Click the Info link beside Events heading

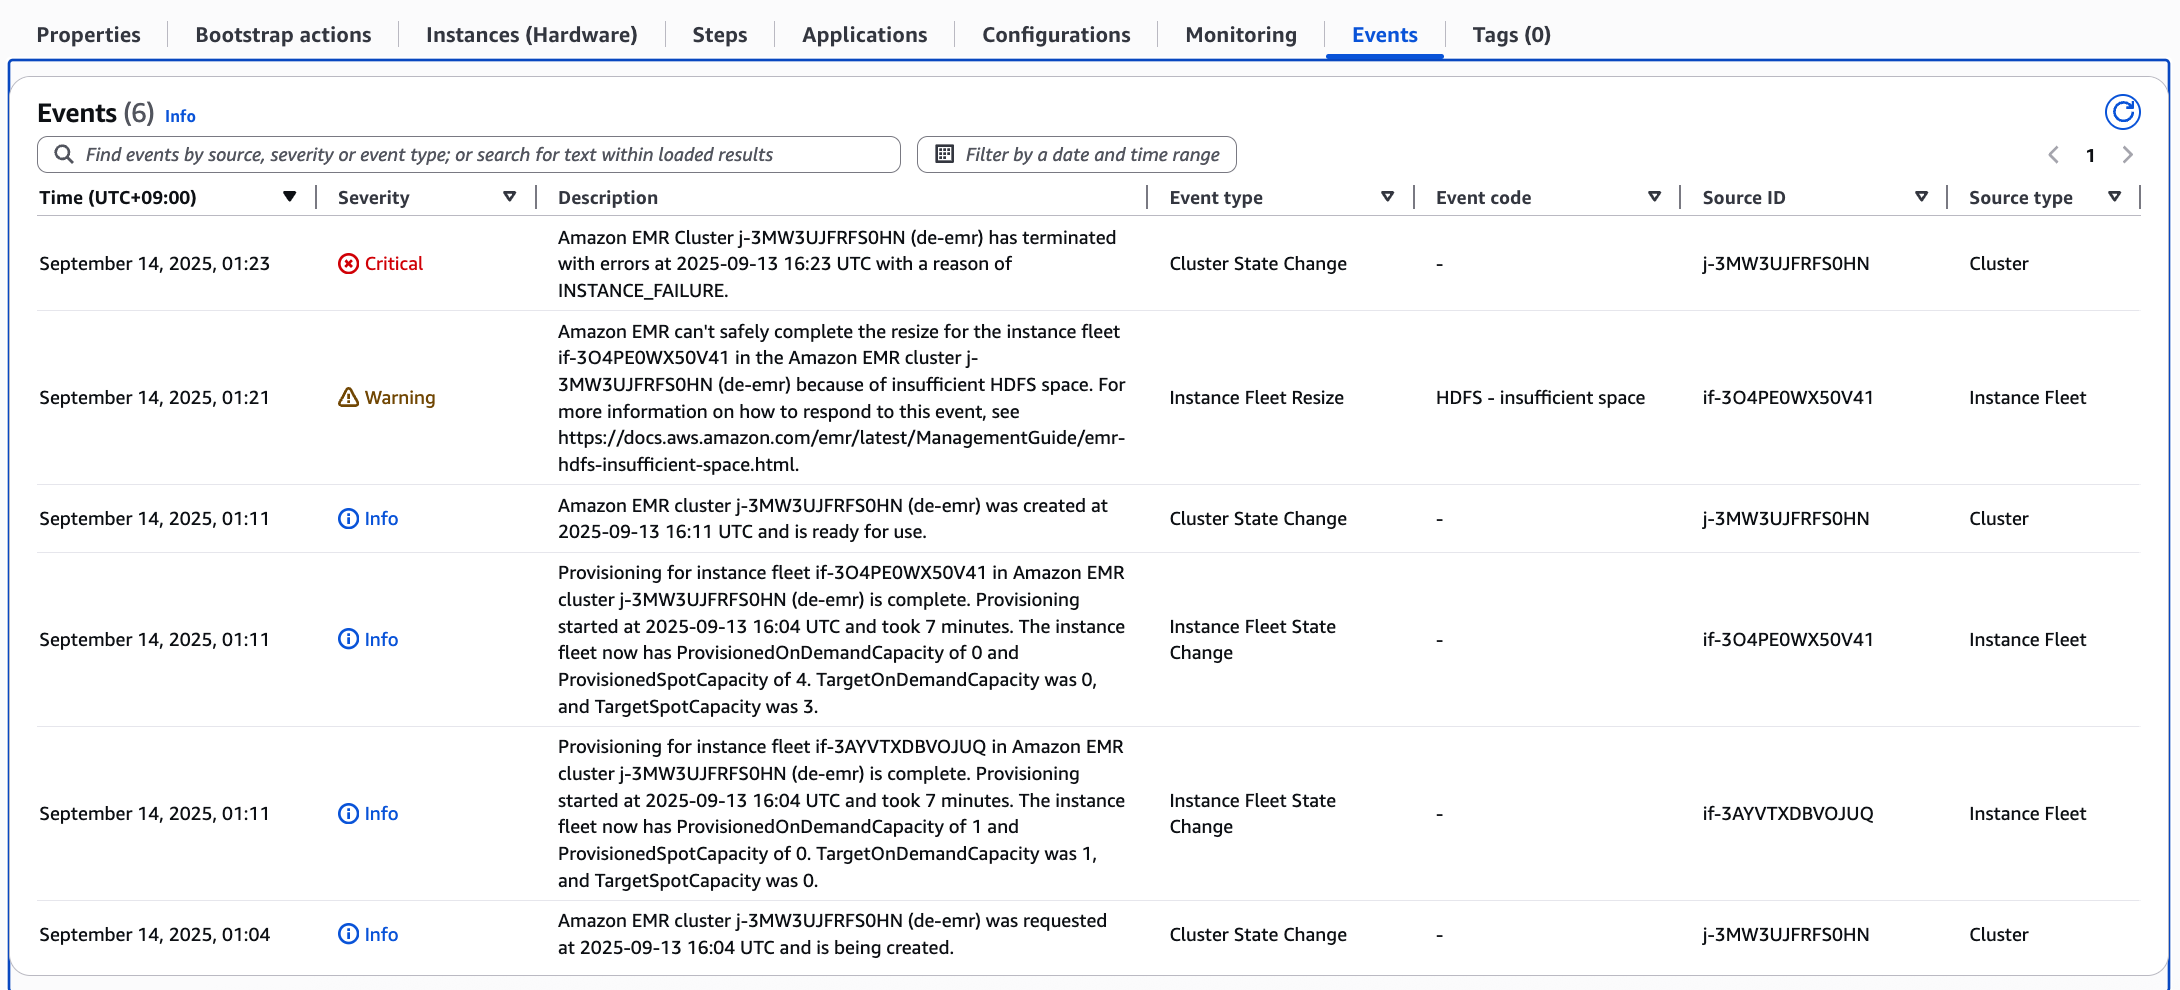pyautogui.click(x=180, y=116)
